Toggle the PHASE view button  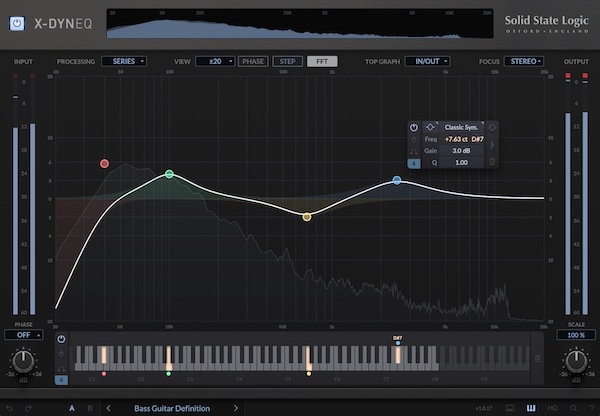253,61
